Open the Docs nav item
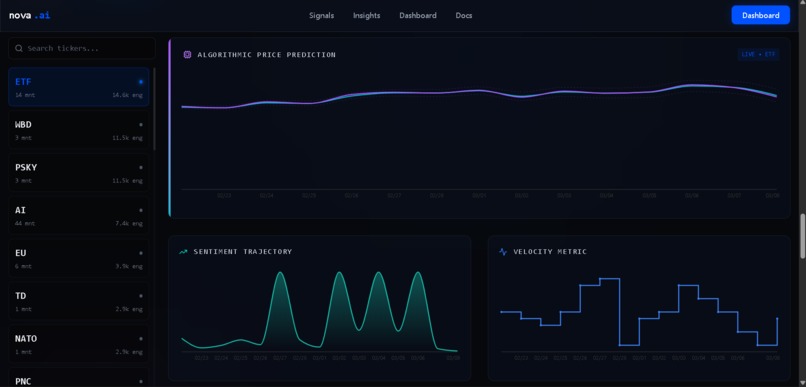The image size is (806, 387). pyautogui.click(x=464, y=15)
